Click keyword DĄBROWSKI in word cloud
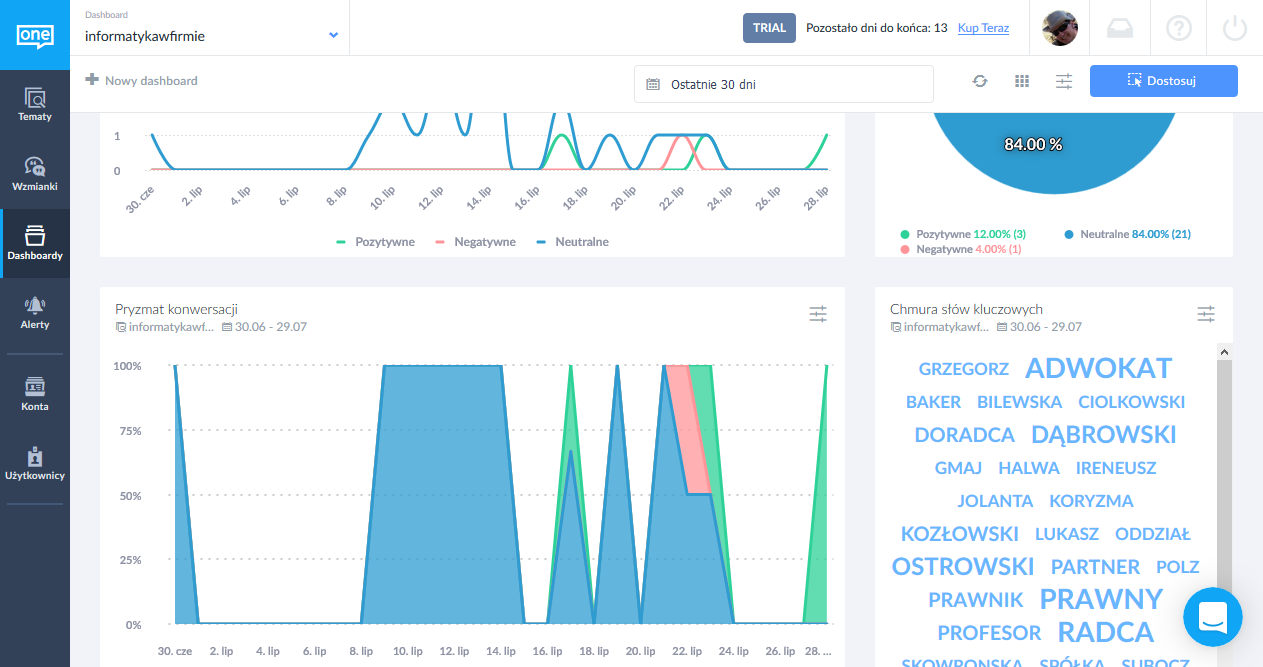Image resolution: width=1263 pixels, height=667 pixels. (x=1104, y=434)
